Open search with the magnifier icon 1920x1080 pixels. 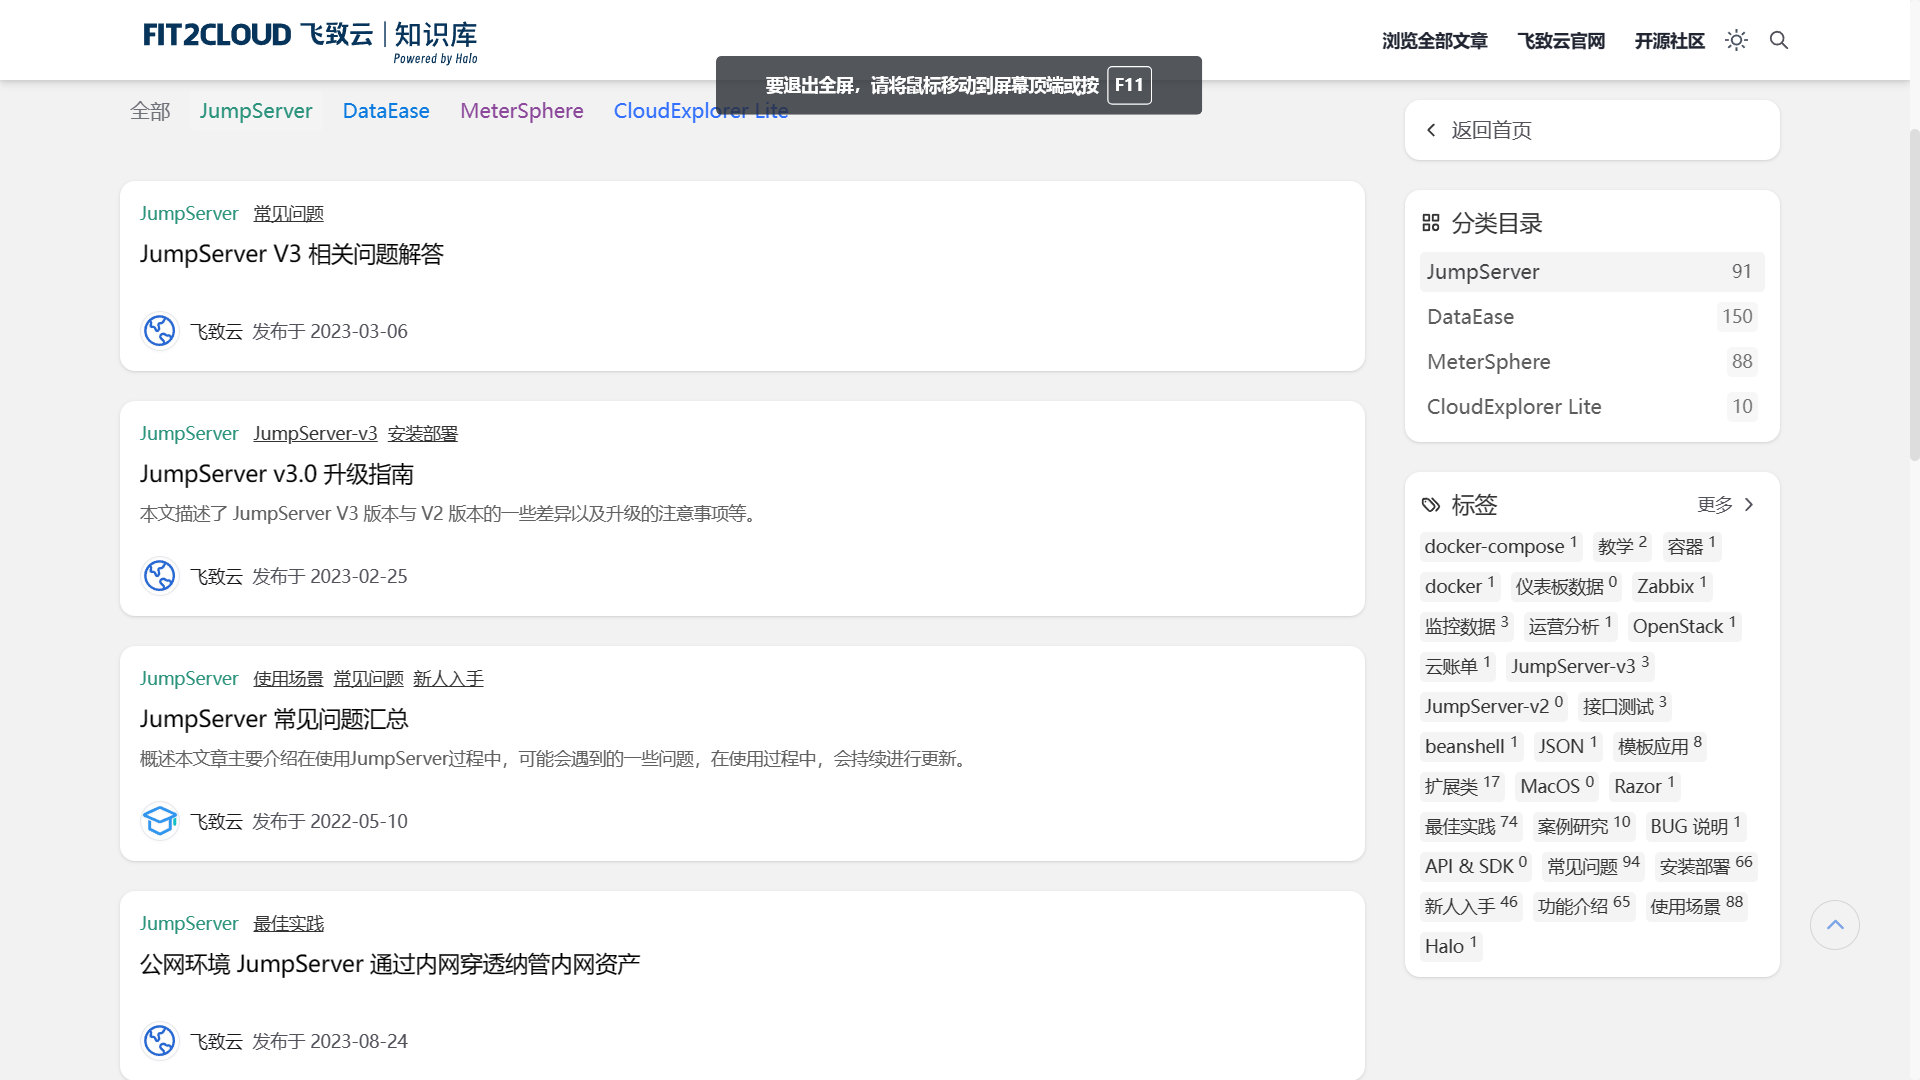pos(1779,40)
